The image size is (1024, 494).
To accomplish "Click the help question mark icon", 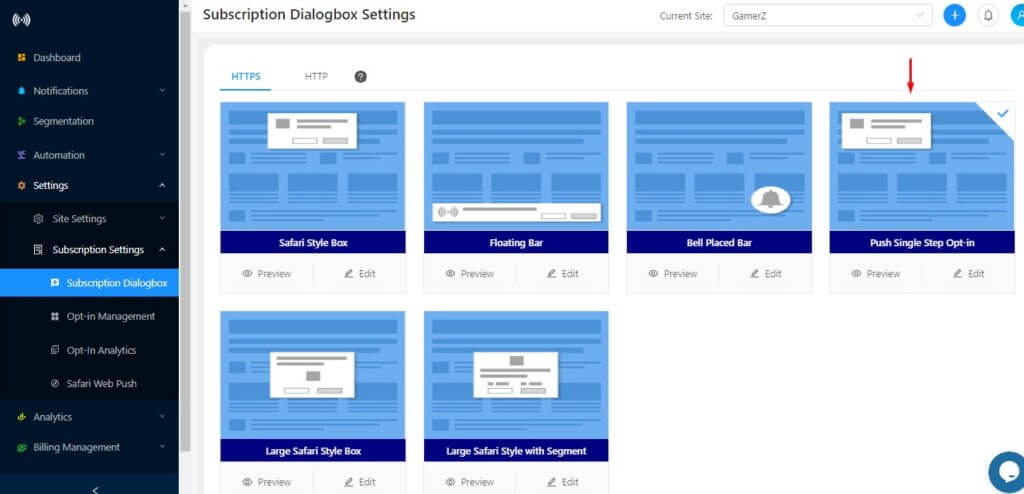I will 360,76.
